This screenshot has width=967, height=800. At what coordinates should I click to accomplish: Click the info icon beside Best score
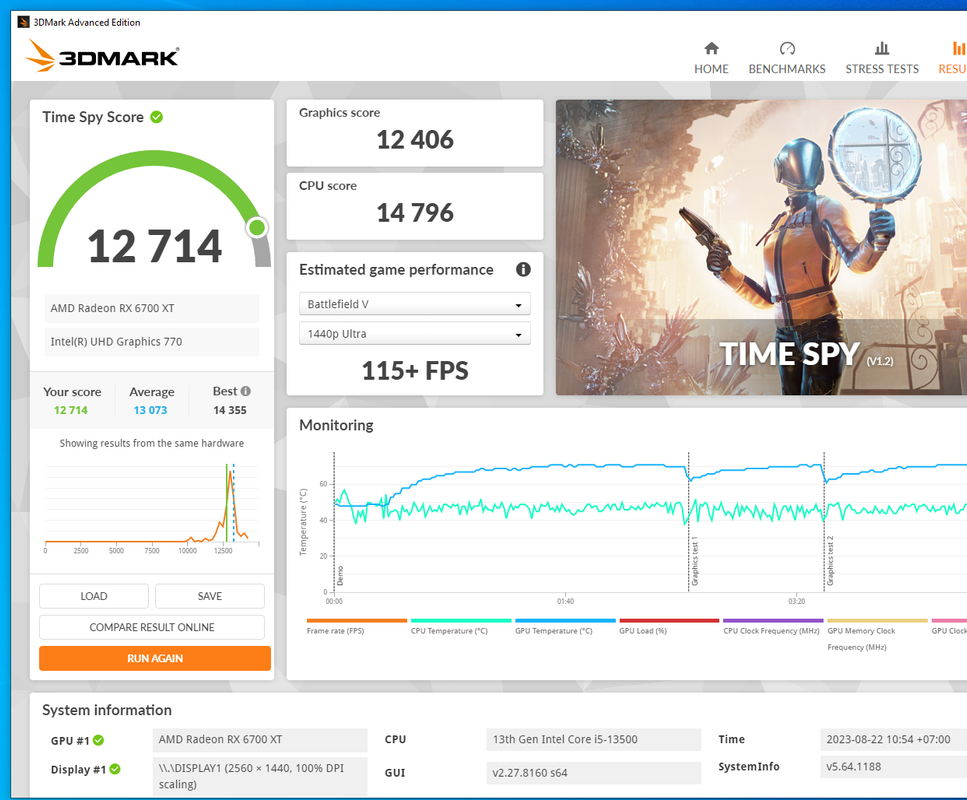(x=245, y=391)
